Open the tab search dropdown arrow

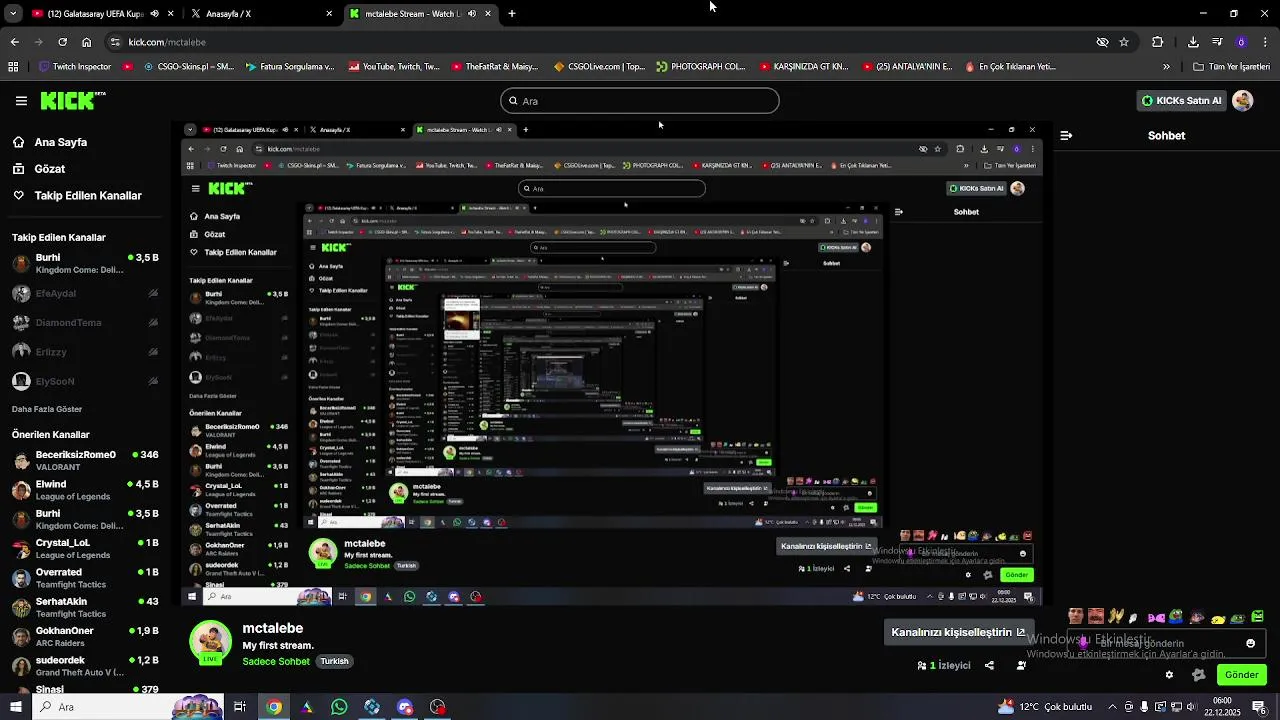point(13,14)
